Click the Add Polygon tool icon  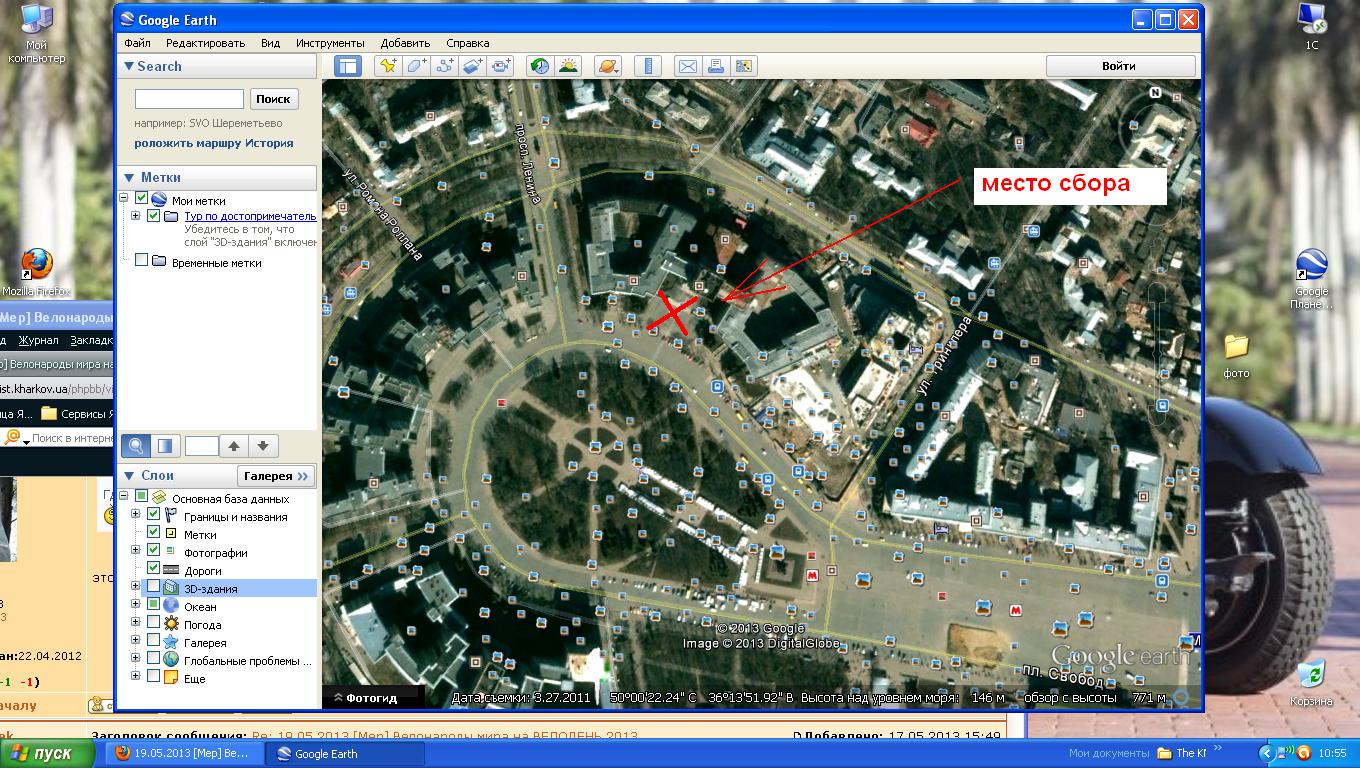(x=416, y=67)
